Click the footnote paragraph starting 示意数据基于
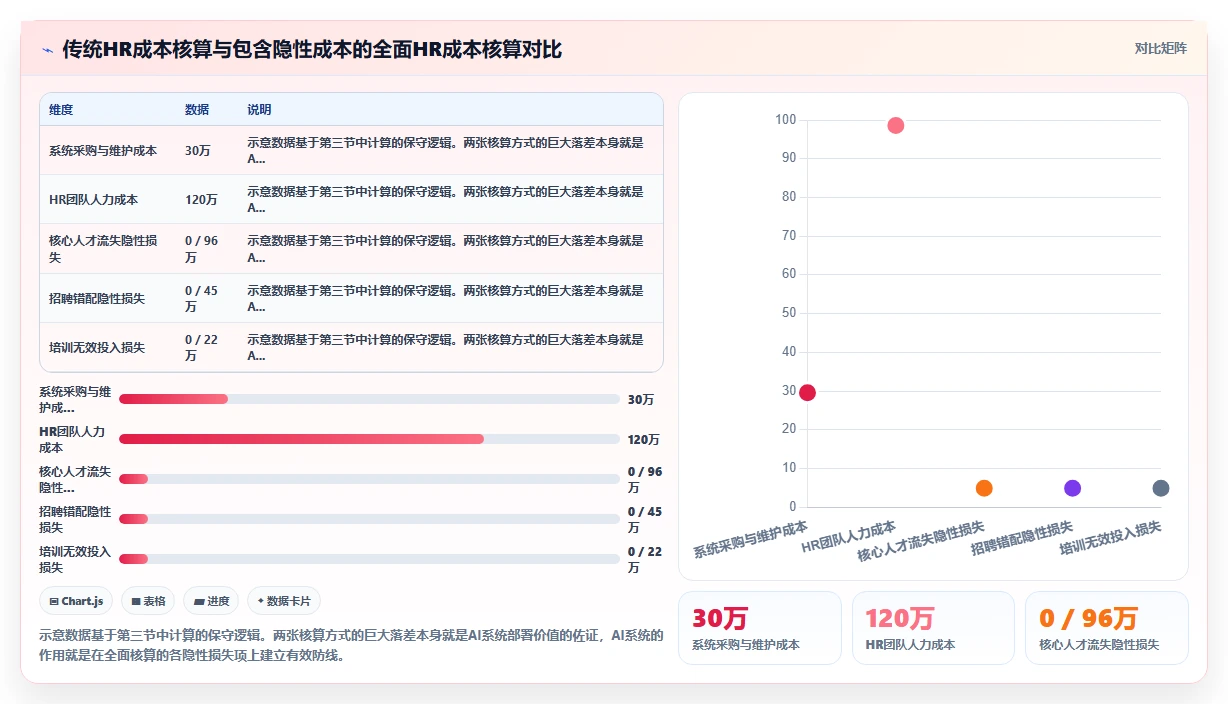 [x=350, y=646]
